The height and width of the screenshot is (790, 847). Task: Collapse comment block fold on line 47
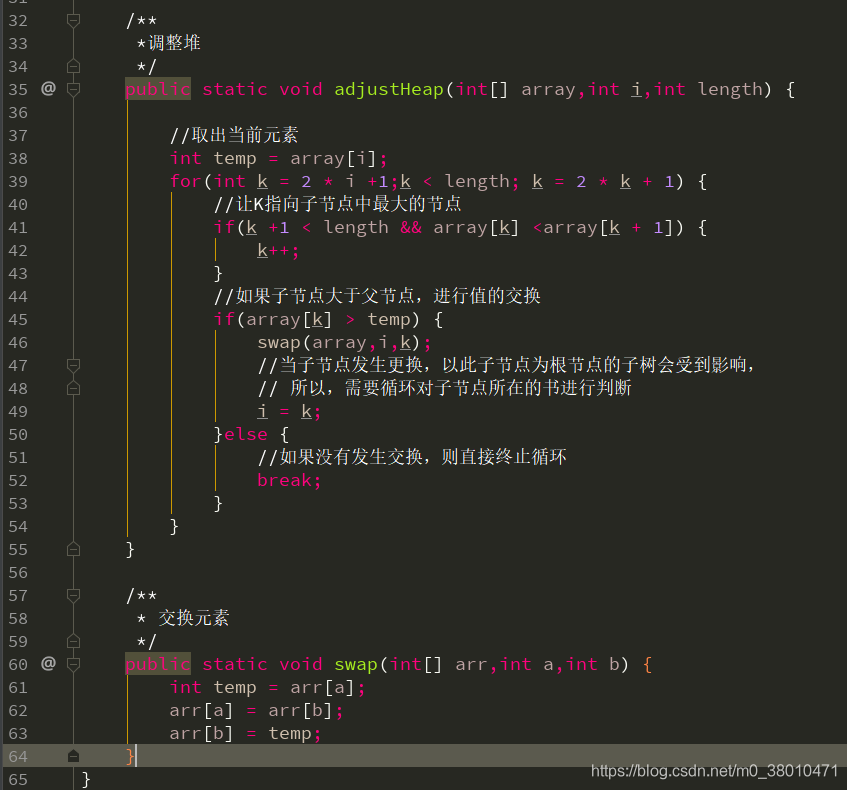tap(73, 366)
